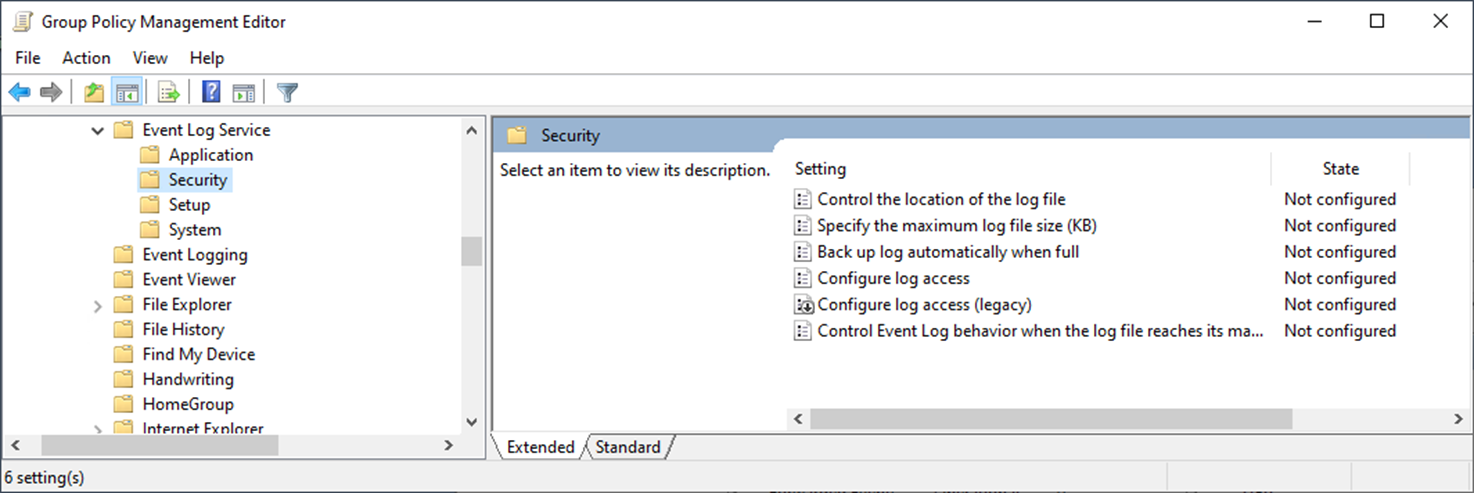
Task: Select the Application folder in the tree
Action: pos(210,155)
